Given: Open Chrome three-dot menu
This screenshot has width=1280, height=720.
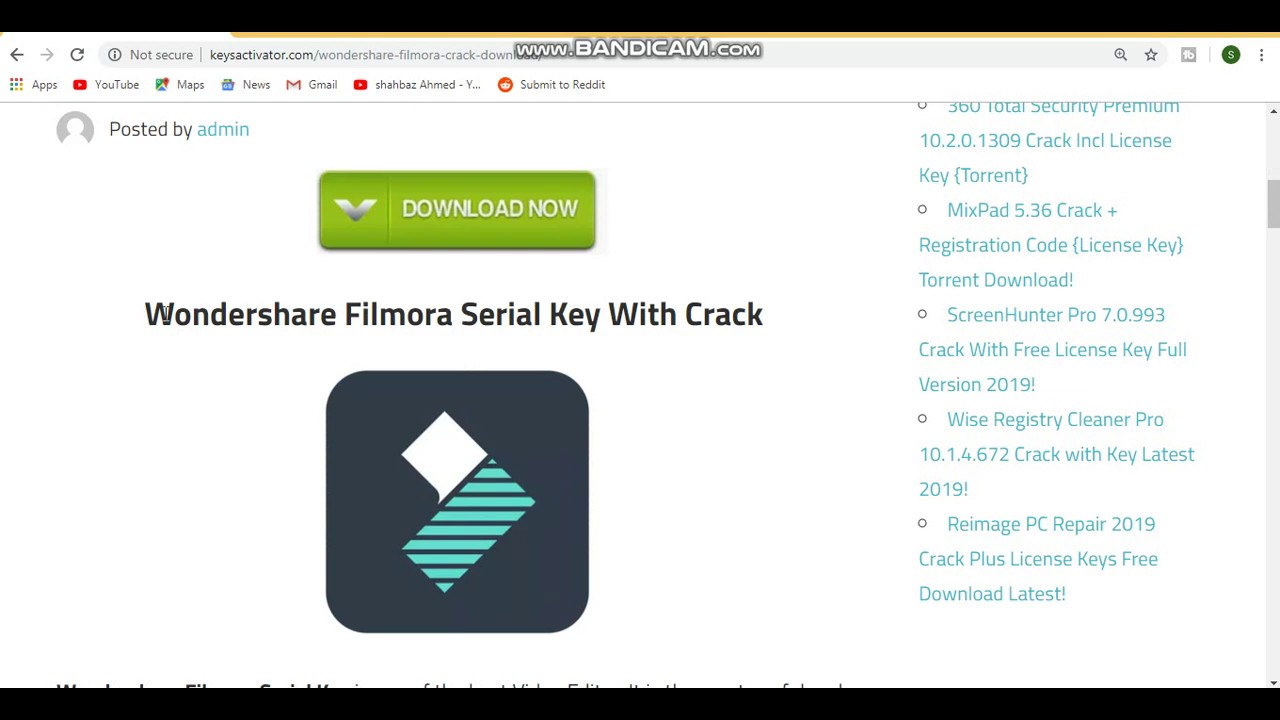Looking at the screenshot, I should click(1262, 55).
